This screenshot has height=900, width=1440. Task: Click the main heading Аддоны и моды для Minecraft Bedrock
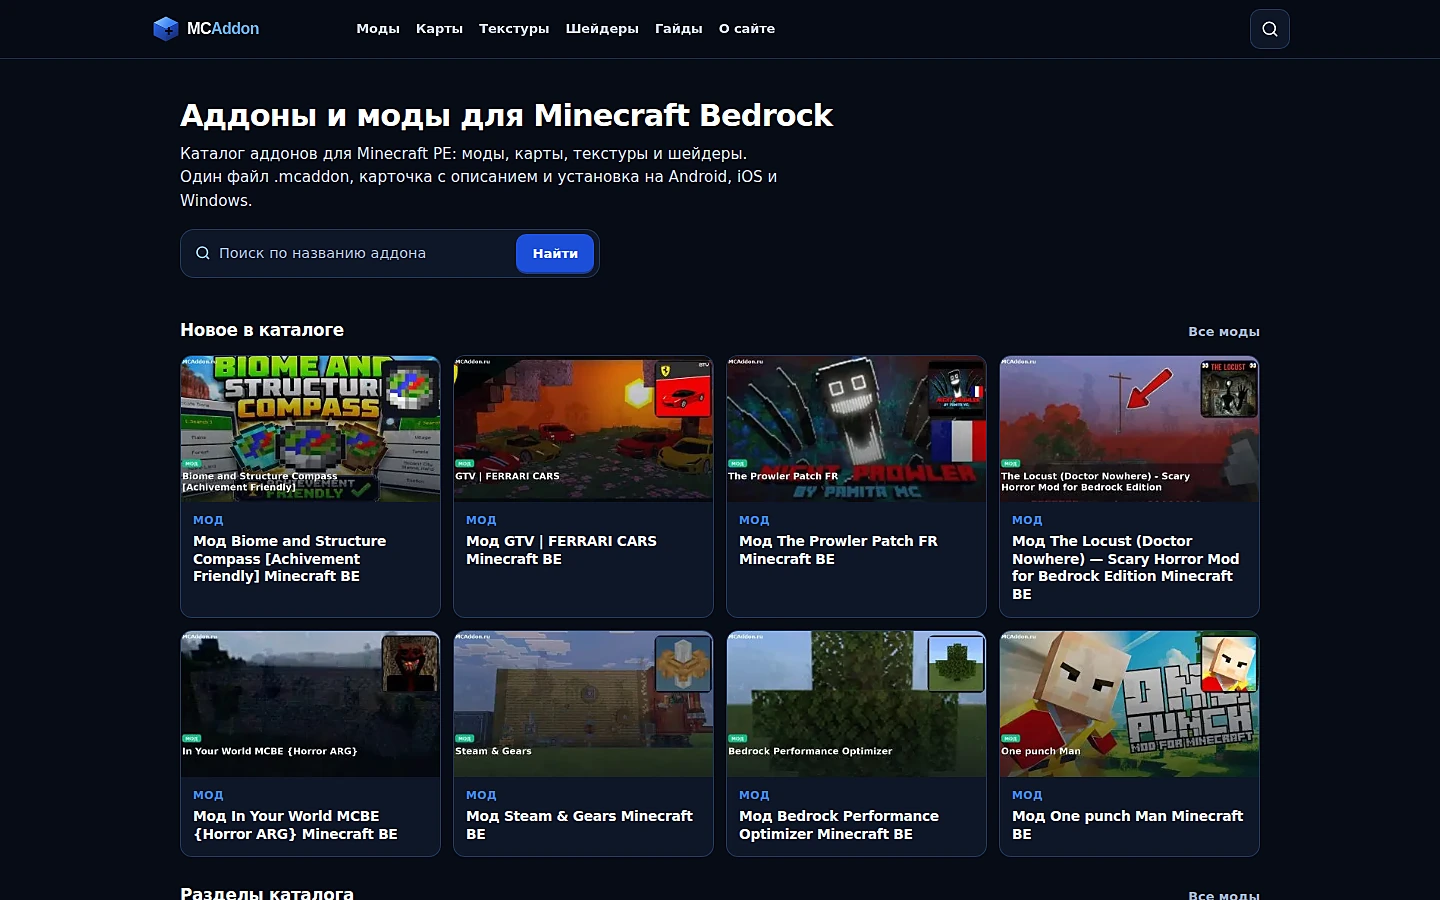pos(506,115)
